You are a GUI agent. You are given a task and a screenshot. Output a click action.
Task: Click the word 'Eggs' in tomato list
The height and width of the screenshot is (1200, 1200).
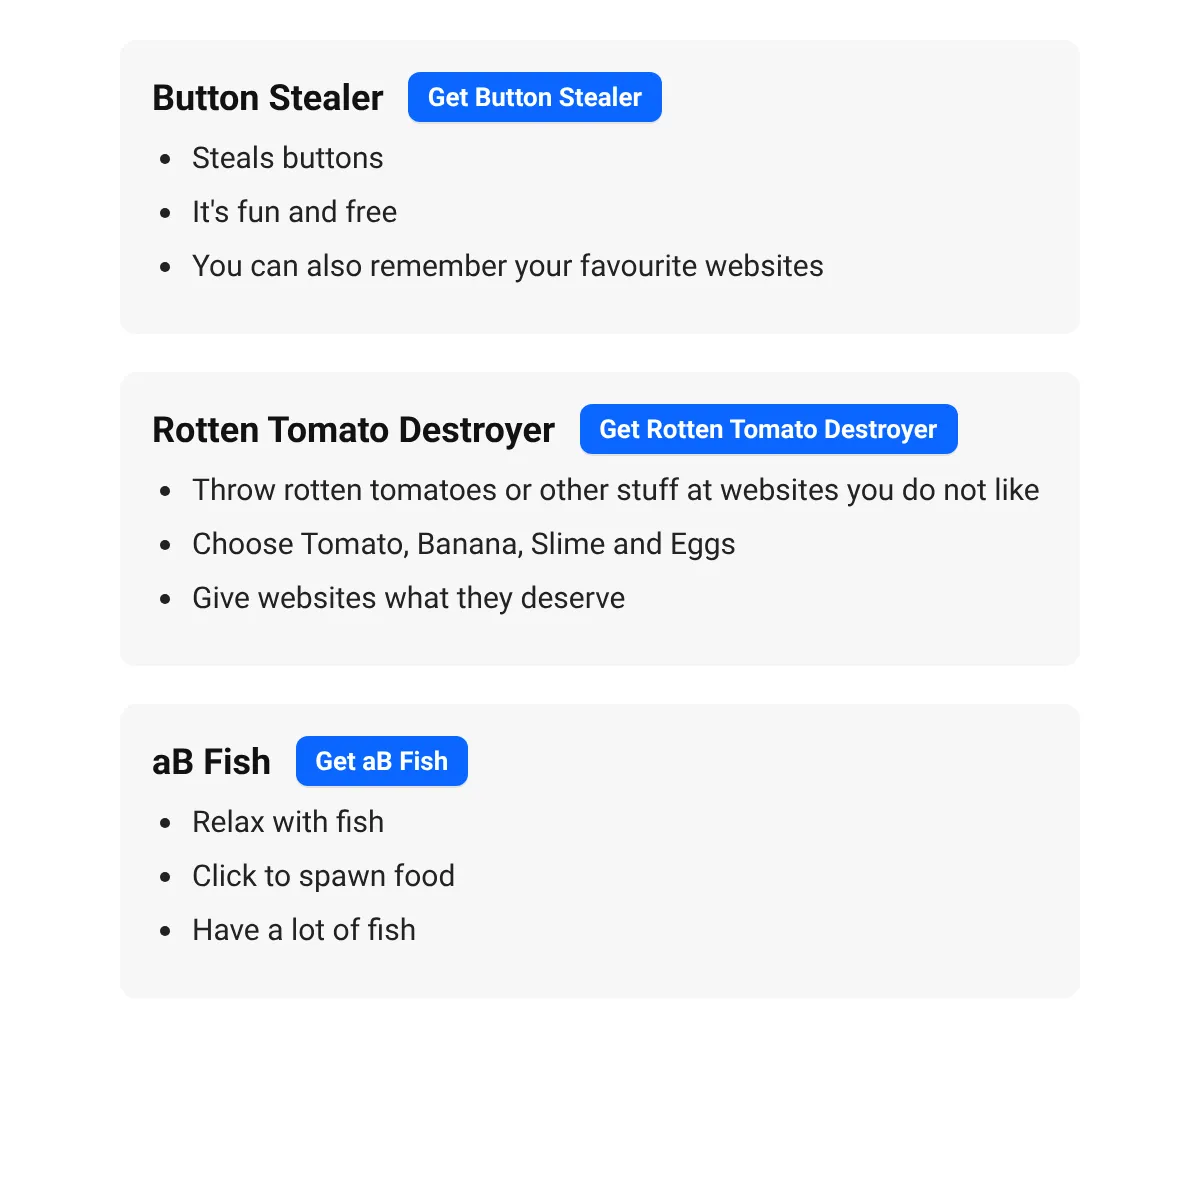(703, 544)
